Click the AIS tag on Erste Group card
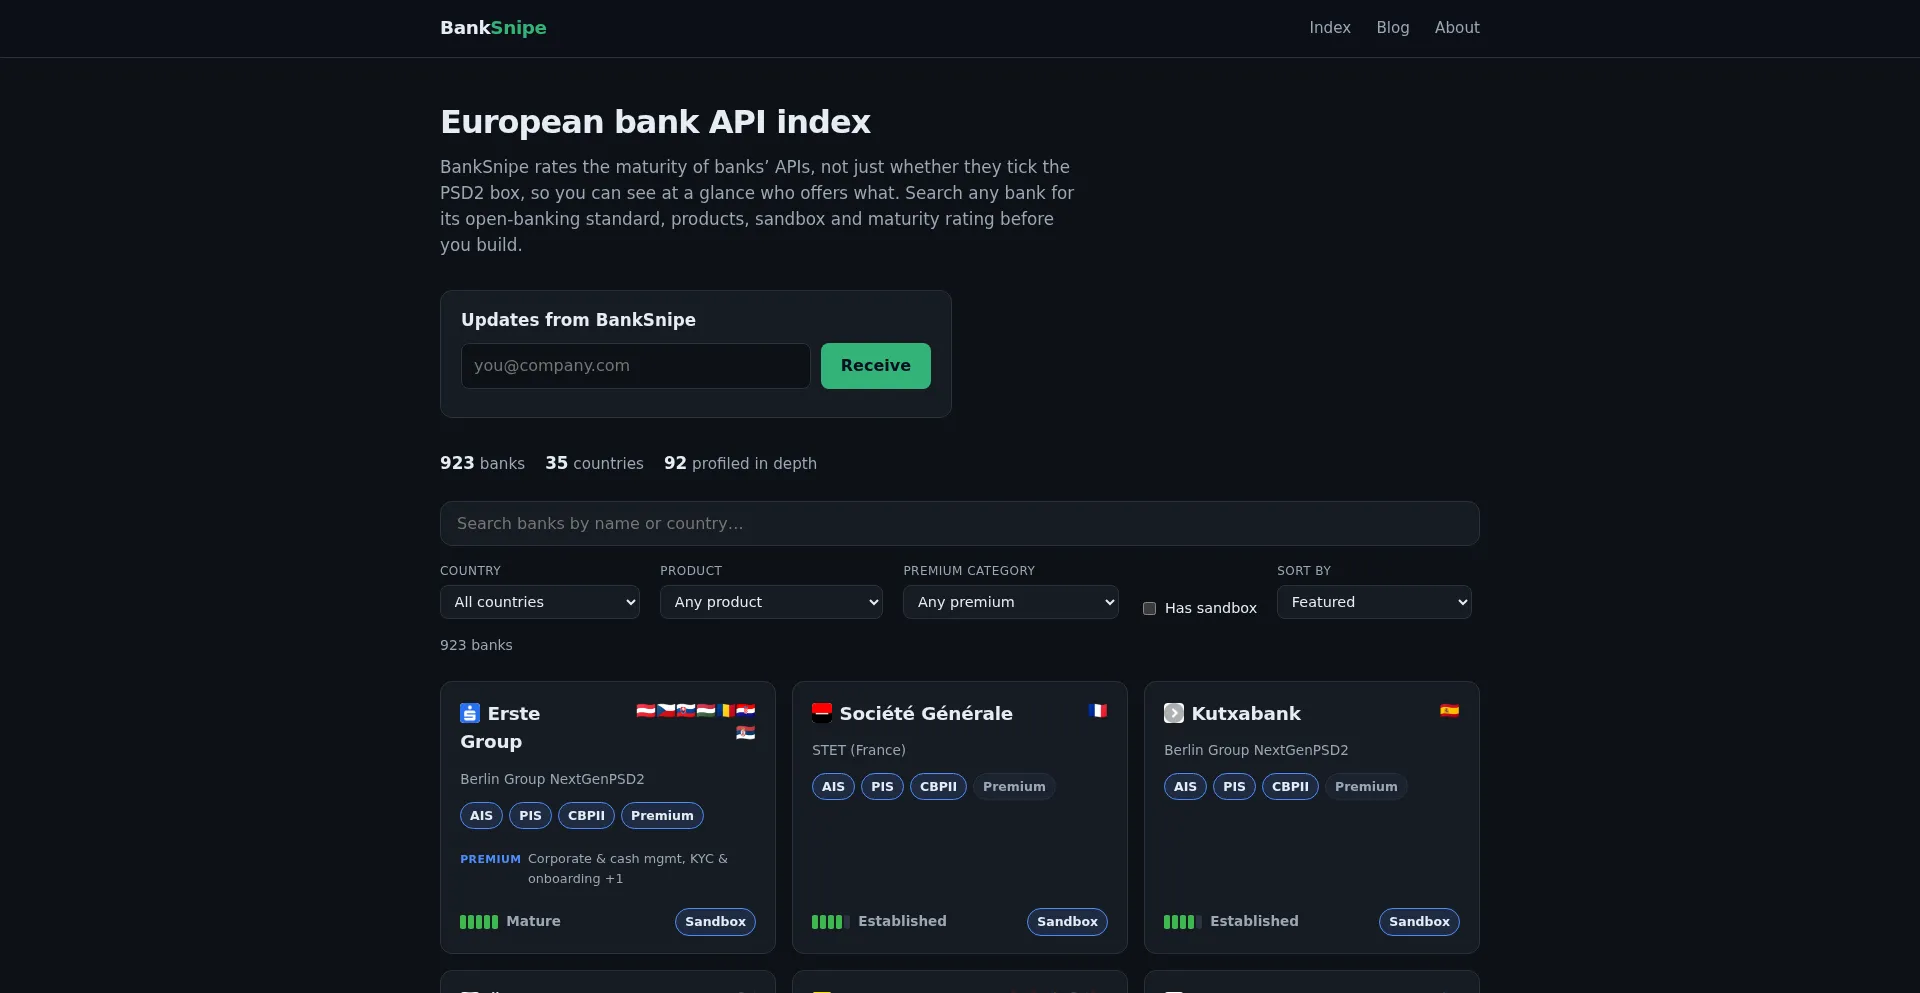 [481, 816]
